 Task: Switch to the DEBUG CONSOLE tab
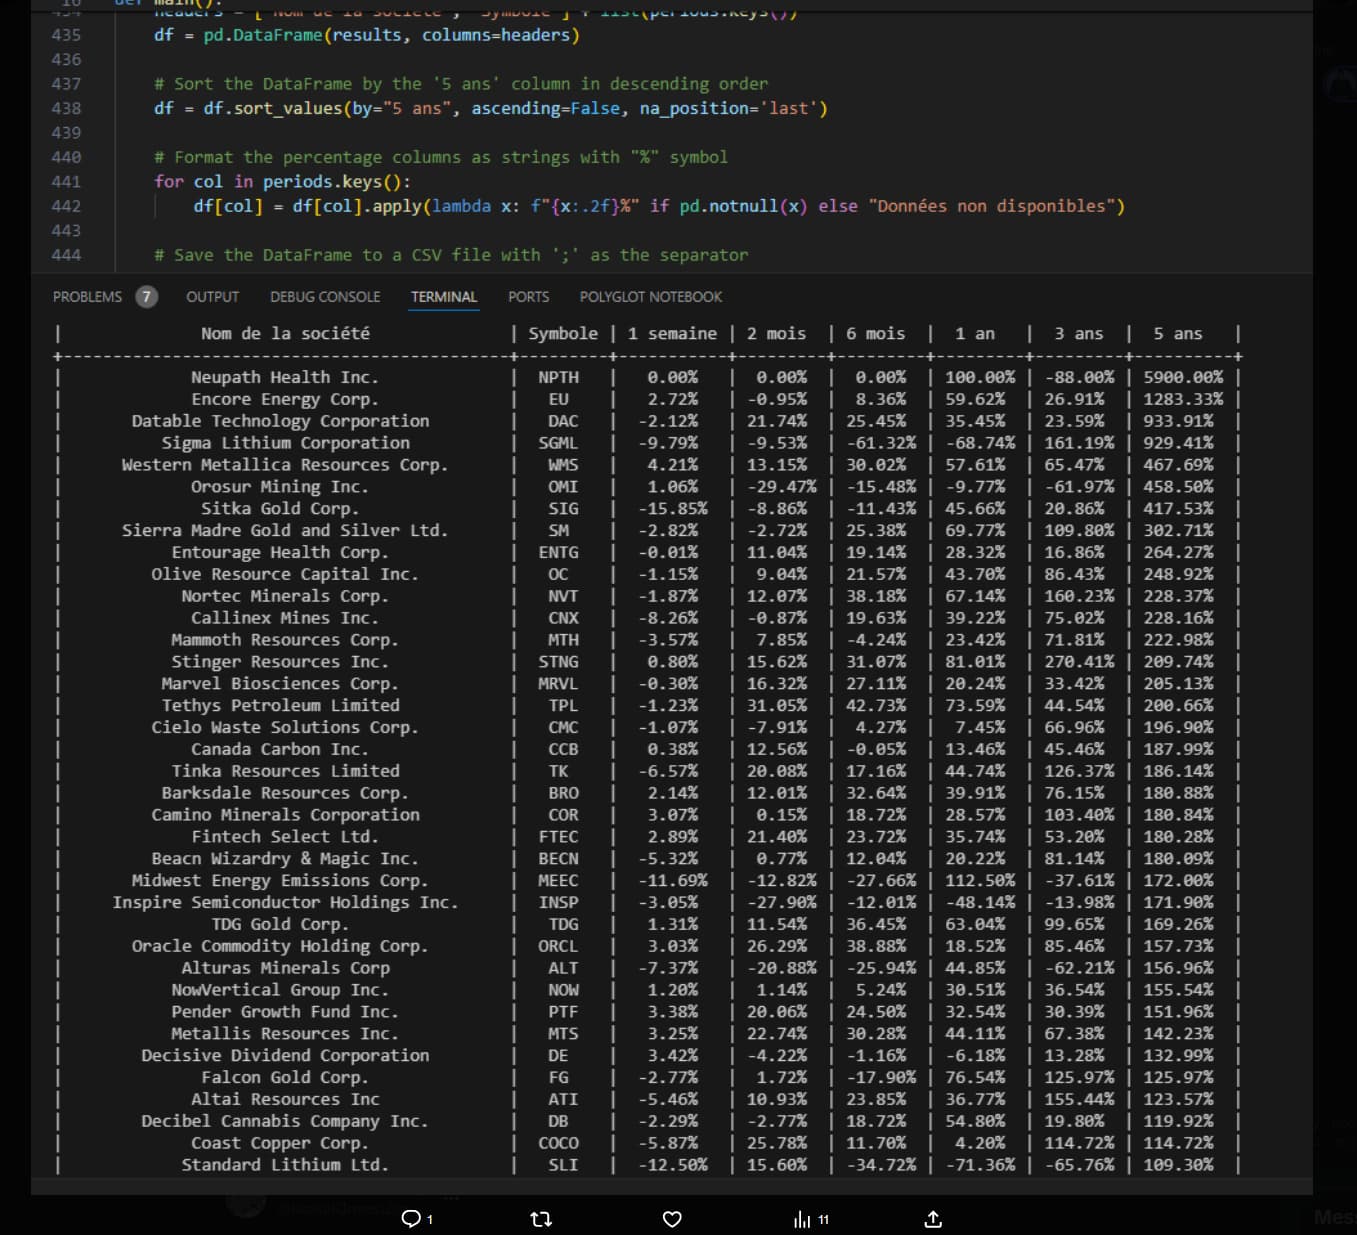pyautogui.click(x=325, y=297)
